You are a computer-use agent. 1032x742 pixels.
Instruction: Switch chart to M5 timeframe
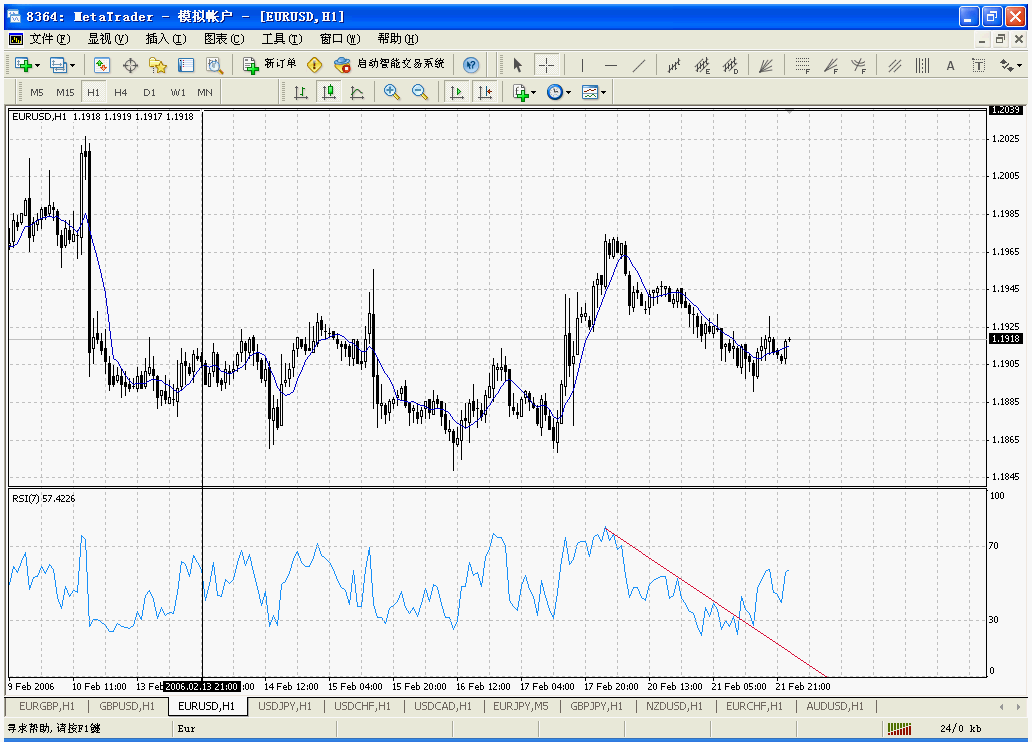pos(37,92)
